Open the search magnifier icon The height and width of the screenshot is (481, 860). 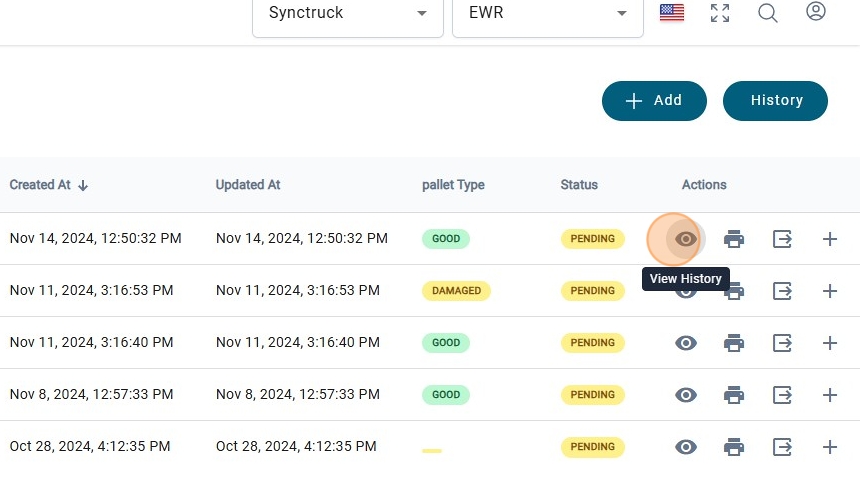pyautogui.click(x=768, y=13)
